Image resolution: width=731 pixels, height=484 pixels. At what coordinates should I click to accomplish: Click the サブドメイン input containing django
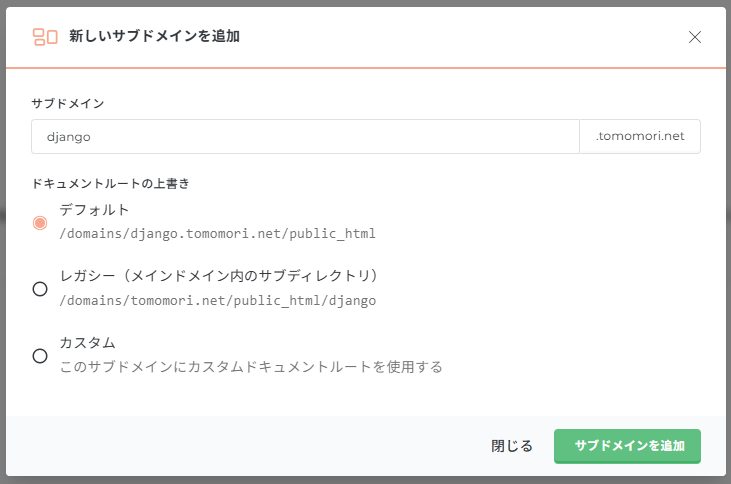pyautogui.click(x=305, y=137)
